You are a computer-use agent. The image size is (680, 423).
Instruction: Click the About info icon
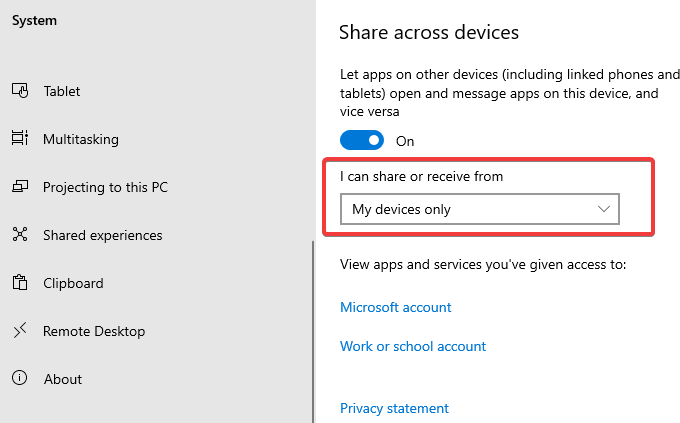click(x=20, y=378)
